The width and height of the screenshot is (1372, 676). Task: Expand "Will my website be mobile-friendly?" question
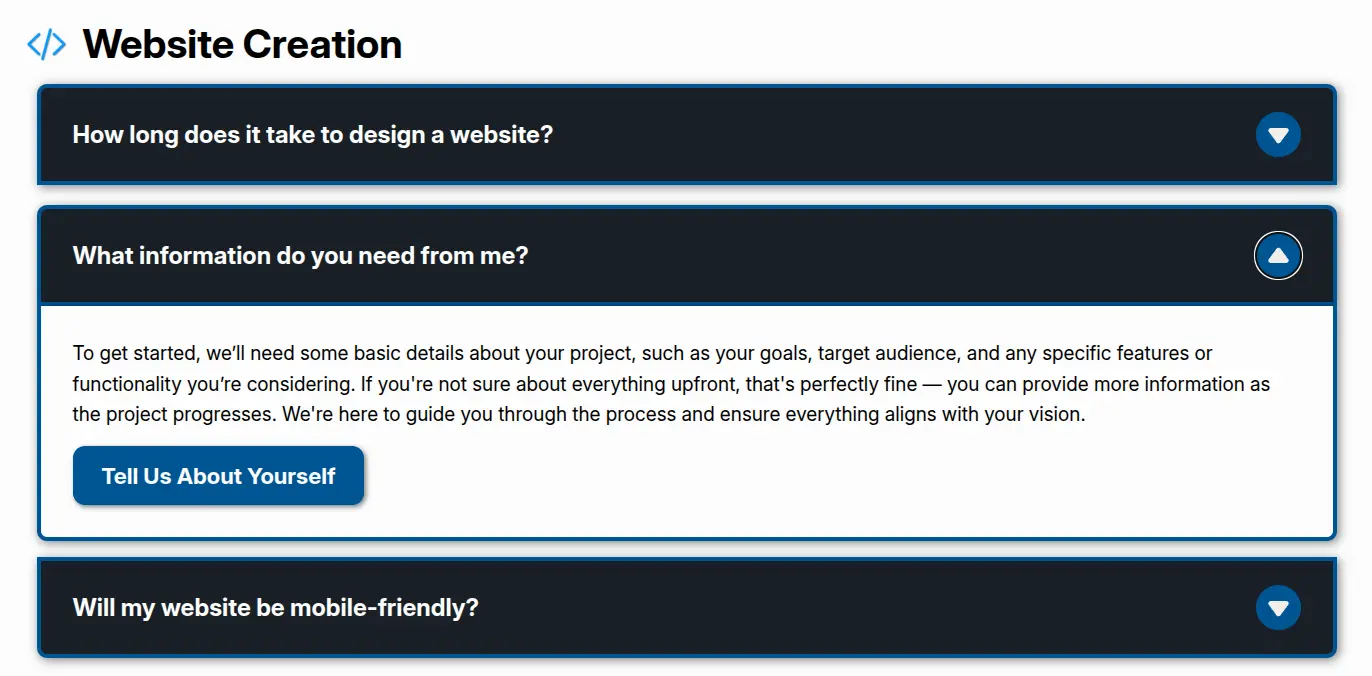[x=275, y=608]
